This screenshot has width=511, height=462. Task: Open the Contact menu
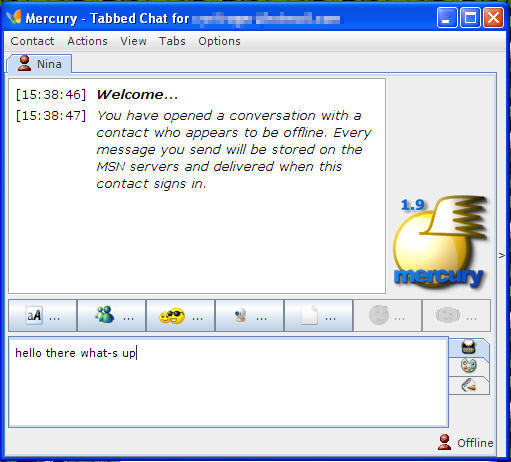(x=32, y=41)
